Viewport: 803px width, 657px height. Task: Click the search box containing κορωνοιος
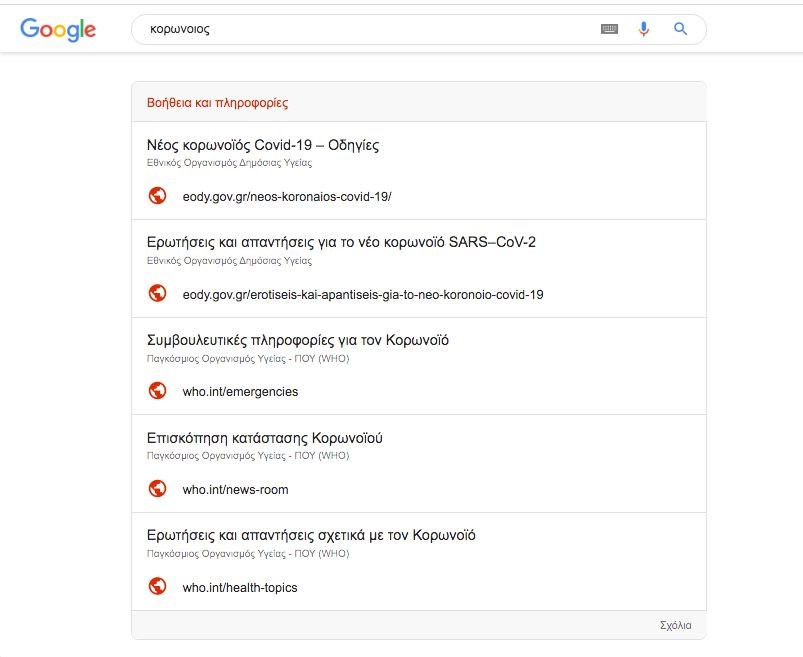point(360,30)
